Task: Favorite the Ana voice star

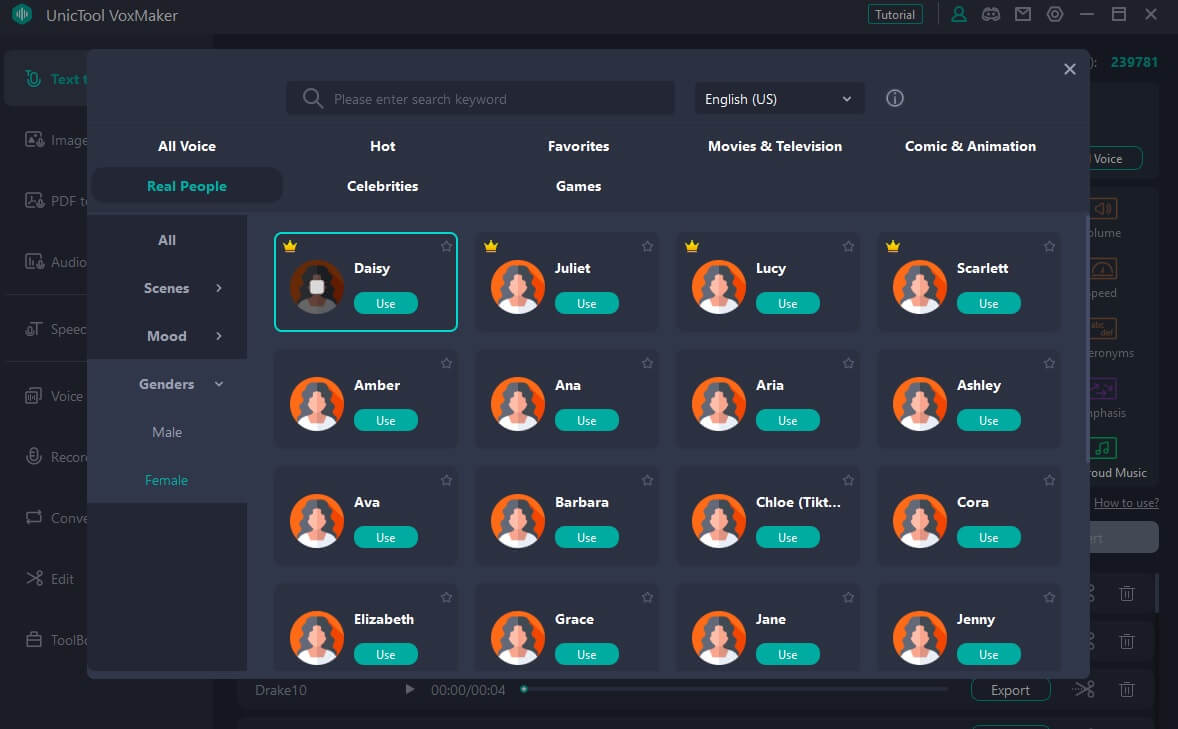Action: [x=647, y=364]
